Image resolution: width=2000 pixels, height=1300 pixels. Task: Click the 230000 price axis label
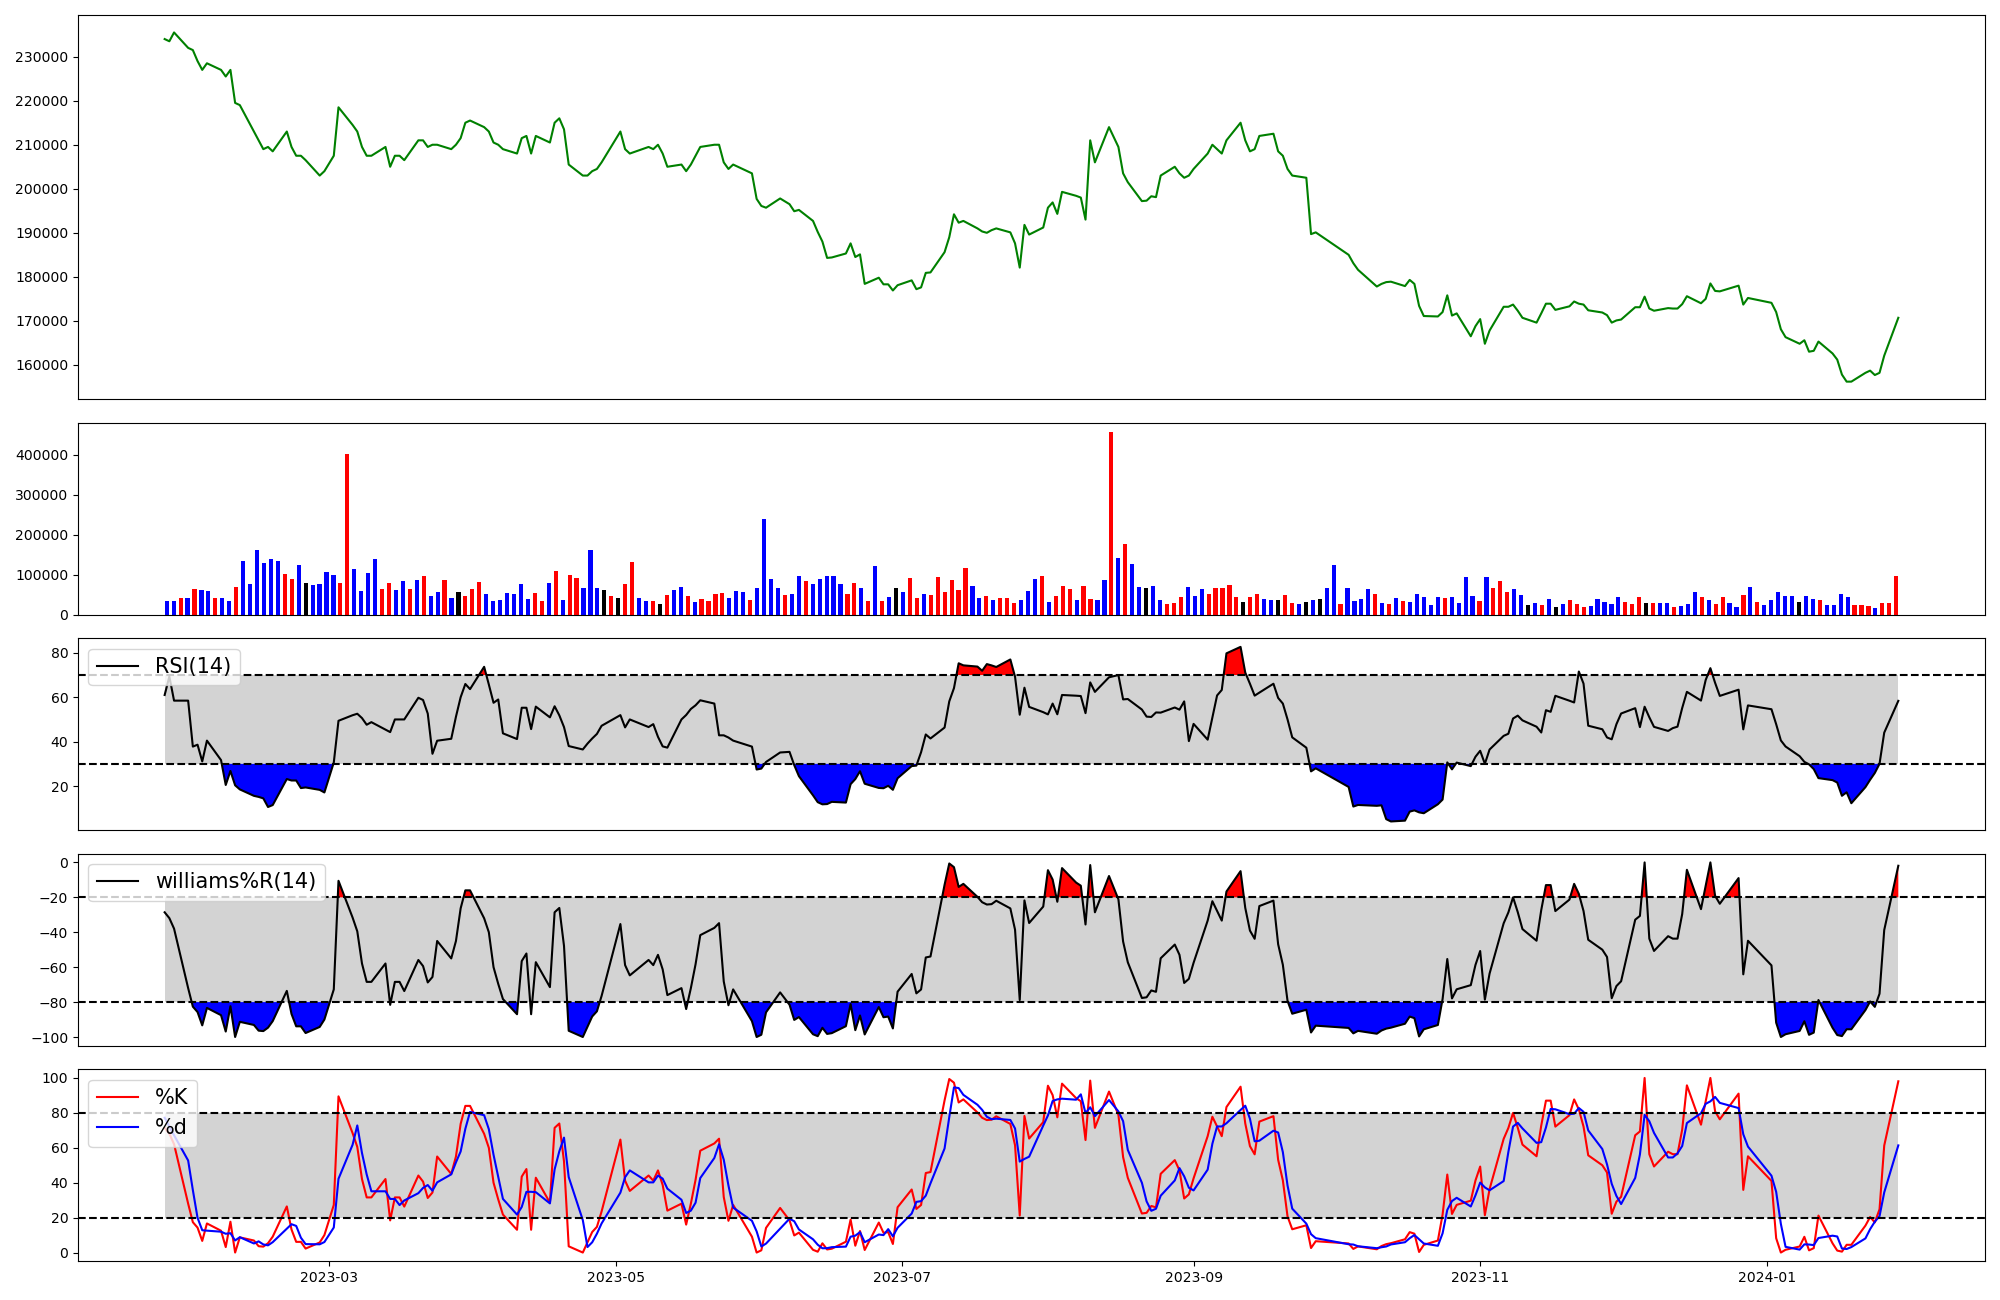pos(42,57)
